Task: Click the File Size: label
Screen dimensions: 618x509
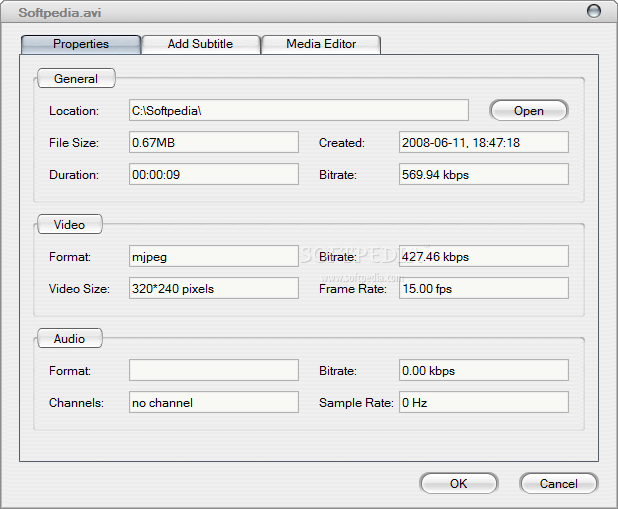Action: coord(74,143)
